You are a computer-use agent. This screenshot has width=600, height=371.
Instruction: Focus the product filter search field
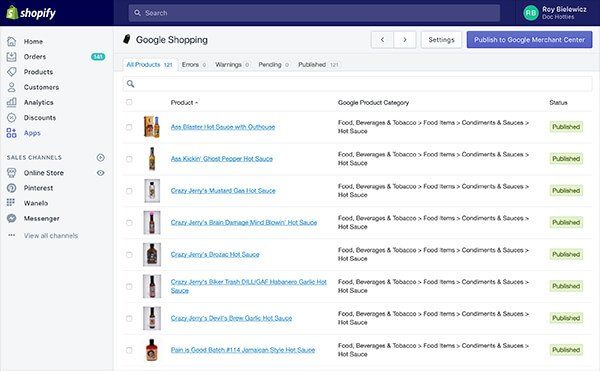click(357, 84)
